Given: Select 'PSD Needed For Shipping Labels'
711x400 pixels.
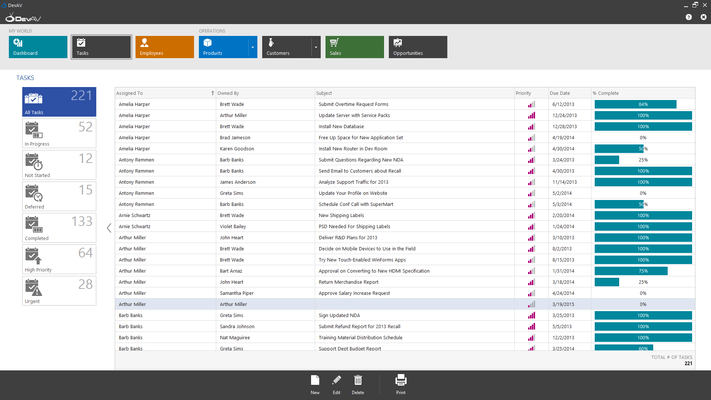Looking at the screenshot, I should [405, 226].
